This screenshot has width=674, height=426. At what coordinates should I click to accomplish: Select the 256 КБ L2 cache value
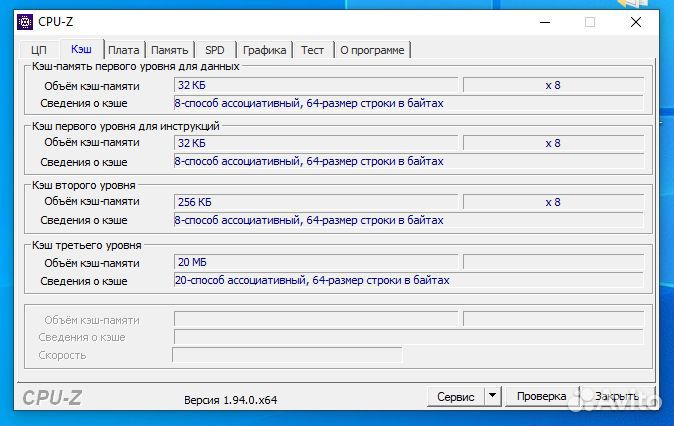[316, 202]
